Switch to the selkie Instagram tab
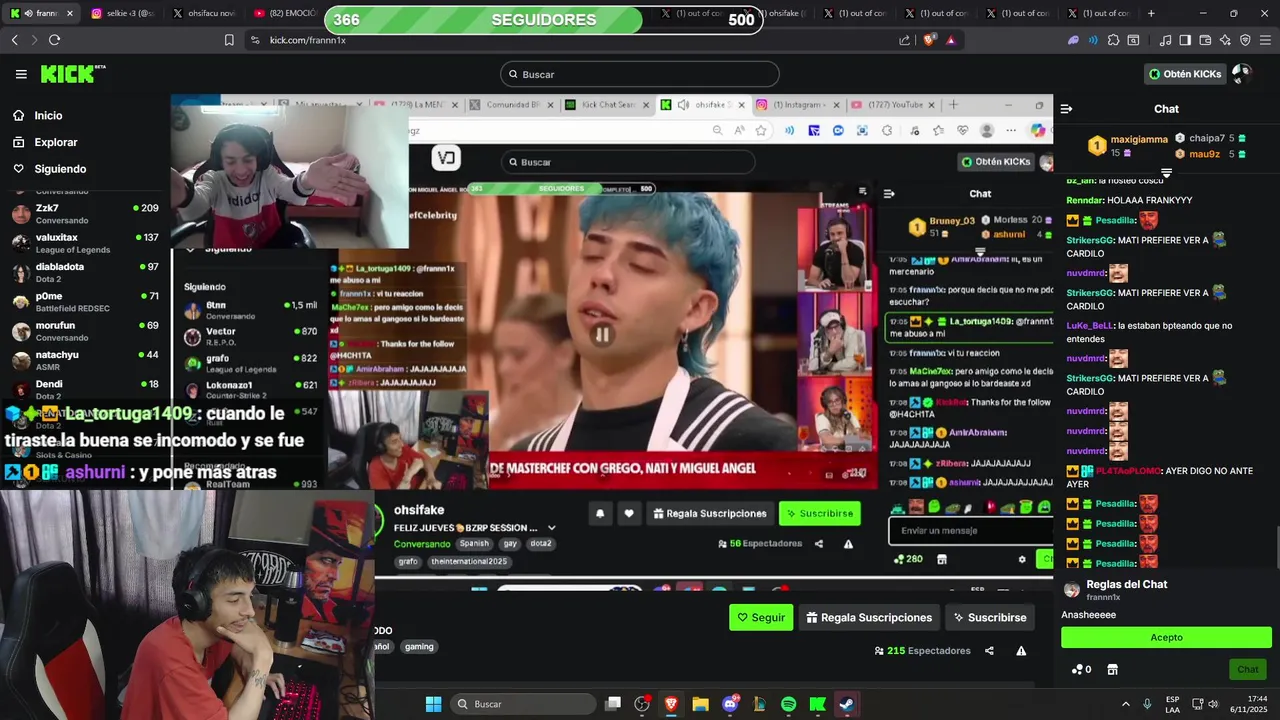1280x720 pixels. pyautogui.click(x=123, y=13)
